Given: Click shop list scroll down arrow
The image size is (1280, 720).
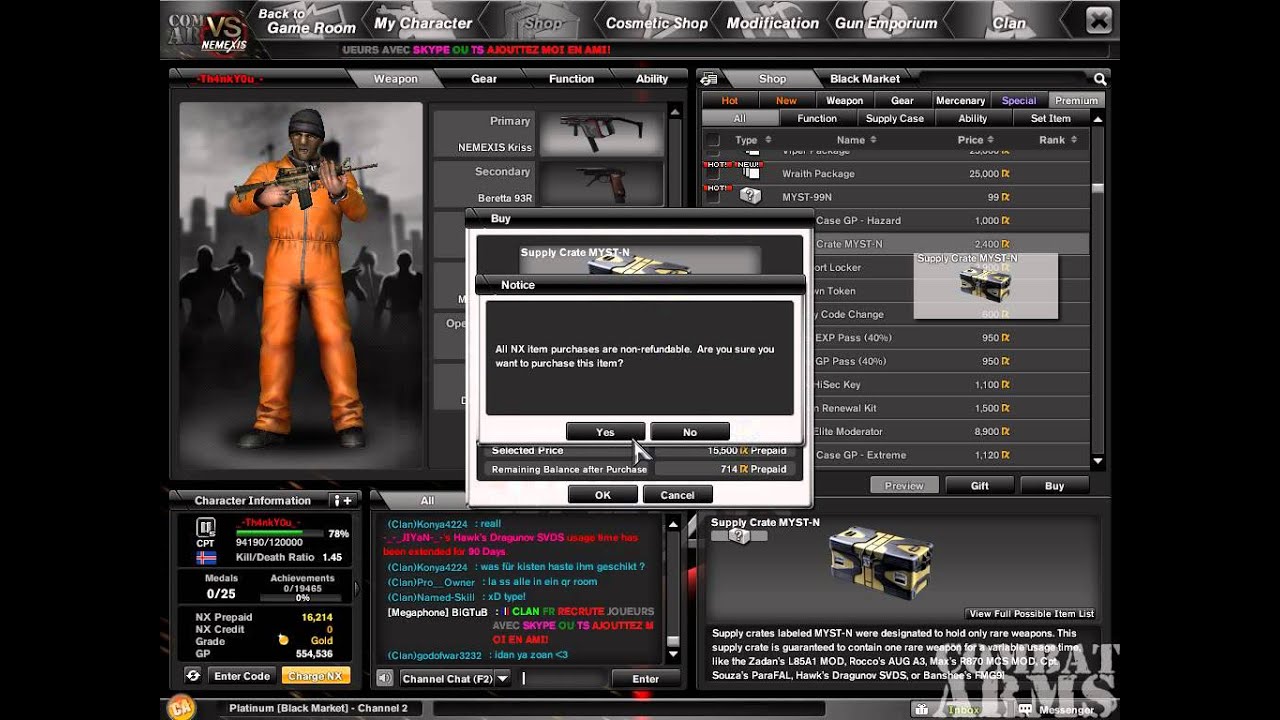Looking at the screenshot, I should click(1098, 461).
